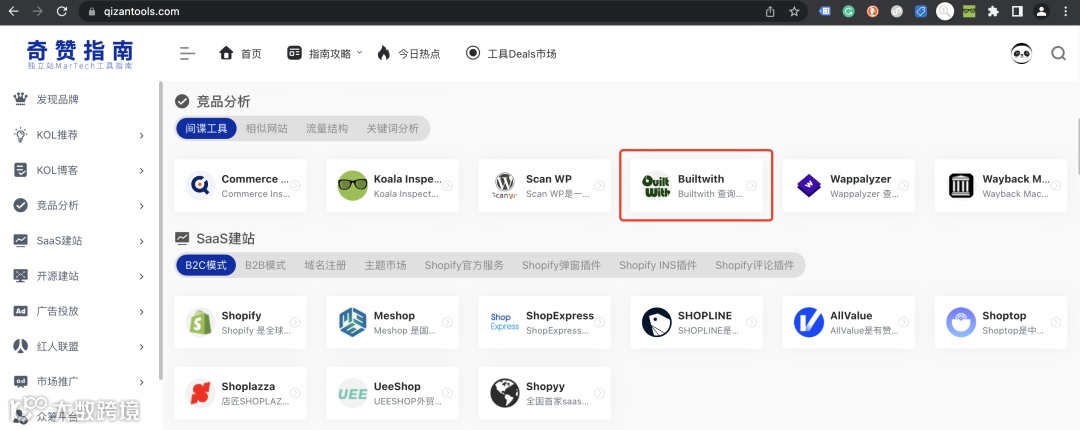Image resolution: width=1080 pixels, height=430 pixels.
Task: Switch to the 主题市场 tab
Action: [x=385, y=265]
